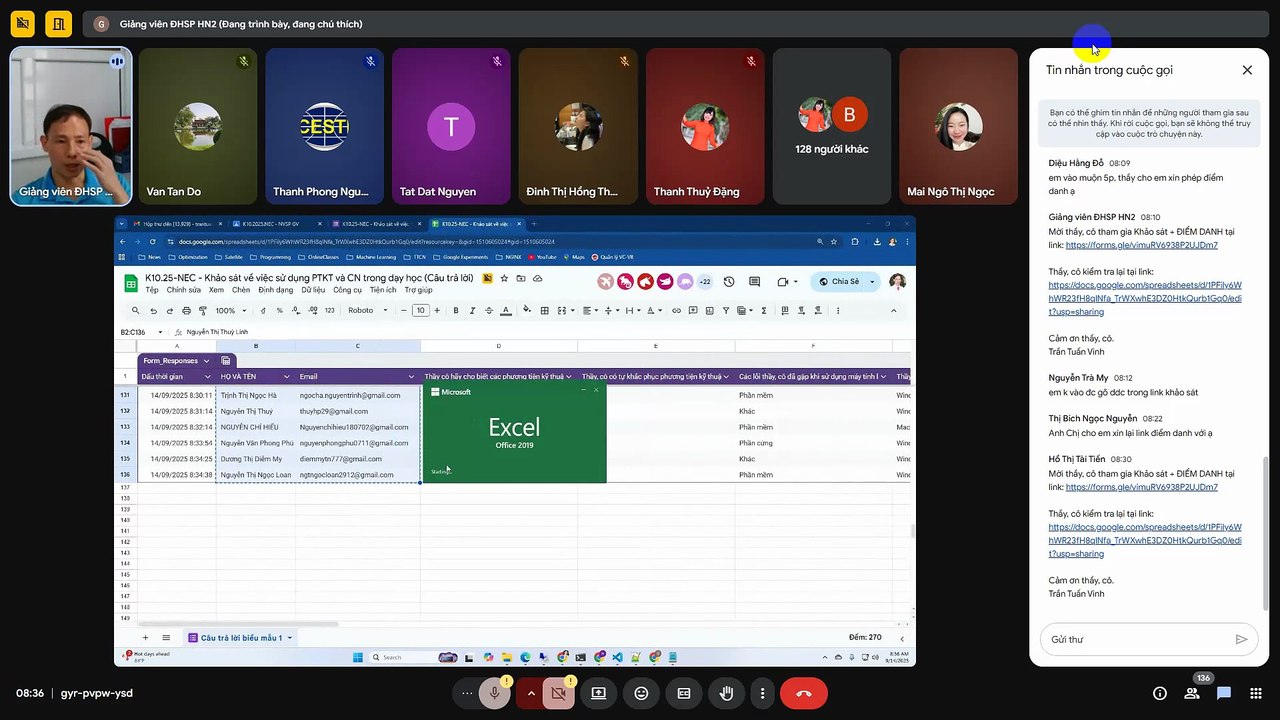Click the reload button in shared browser
Screen dimensions: 1280x720
151,242
